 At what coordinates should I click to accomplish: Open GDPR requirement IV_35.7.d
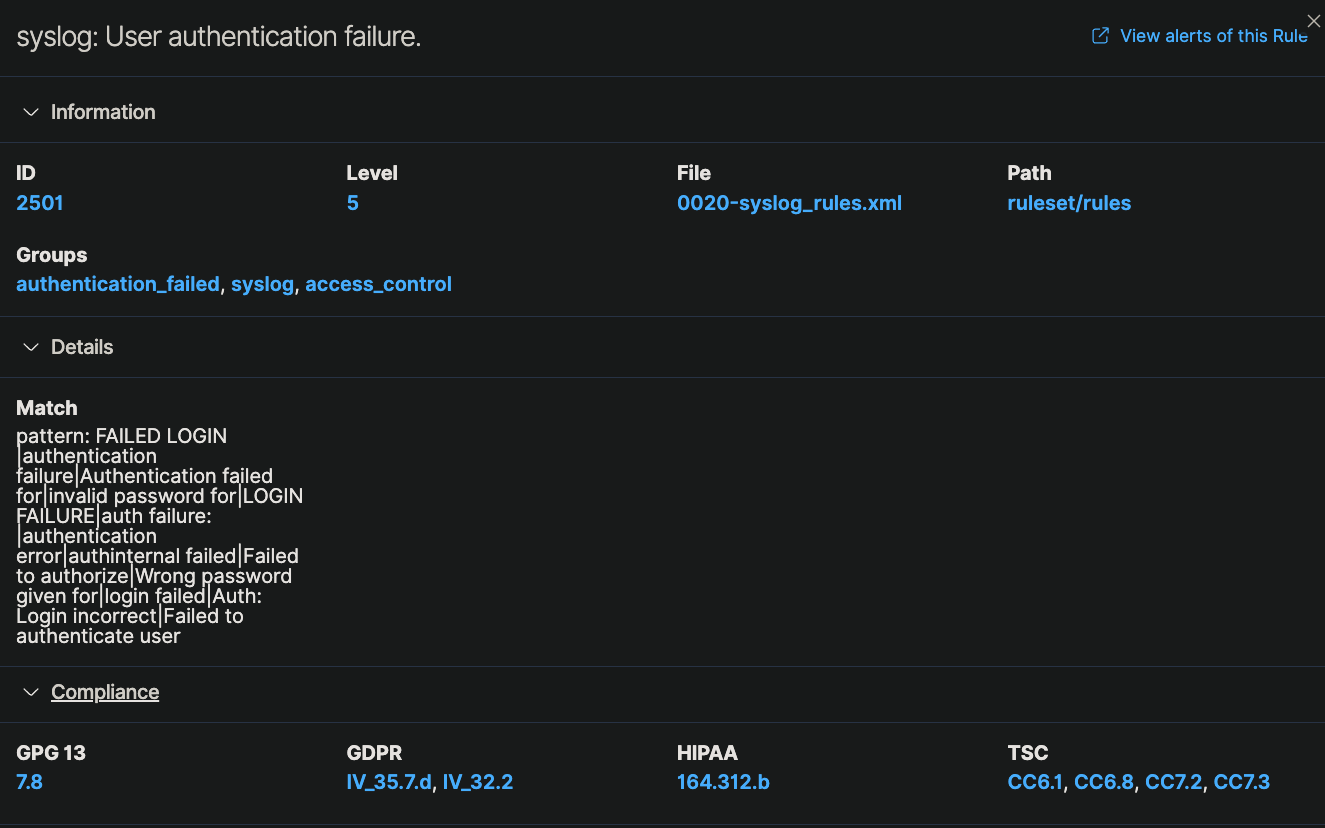click(388, 782)
